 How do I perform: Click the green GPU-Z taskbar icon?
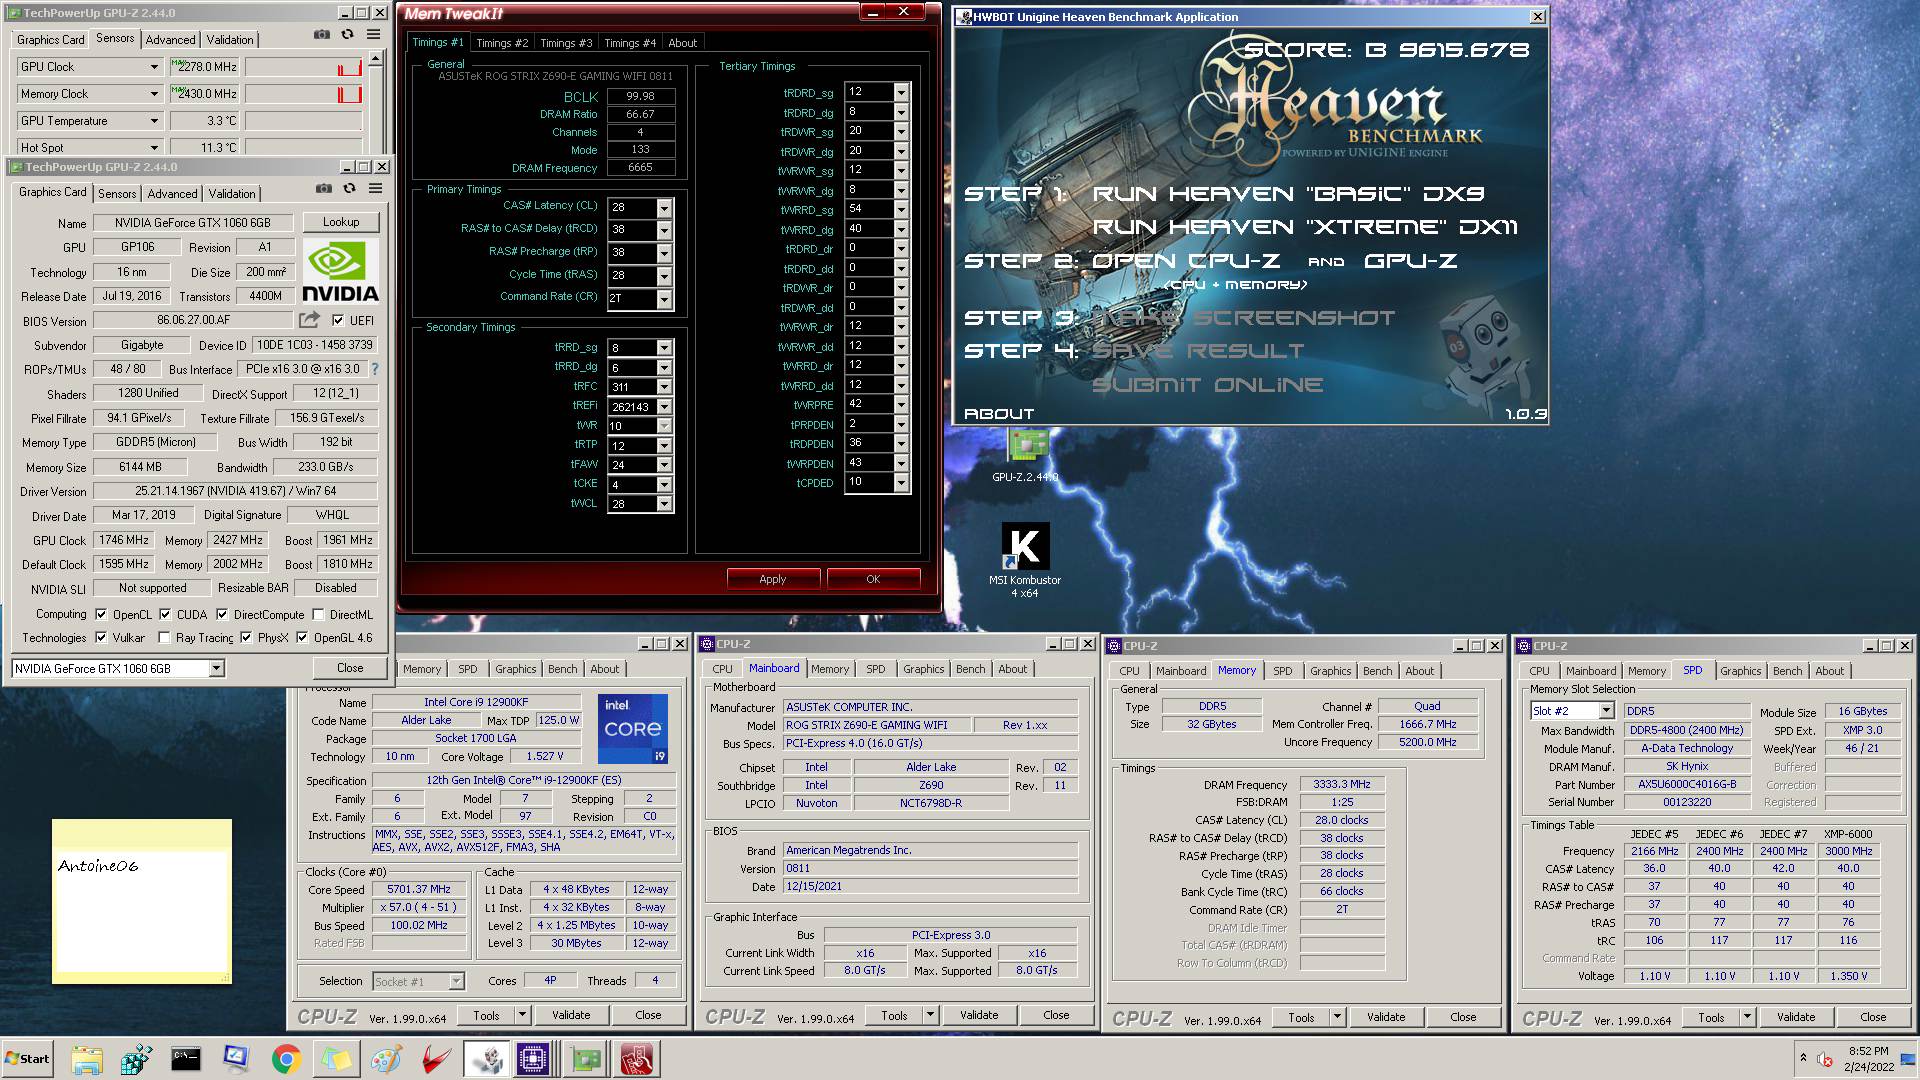pos(586,1059)
